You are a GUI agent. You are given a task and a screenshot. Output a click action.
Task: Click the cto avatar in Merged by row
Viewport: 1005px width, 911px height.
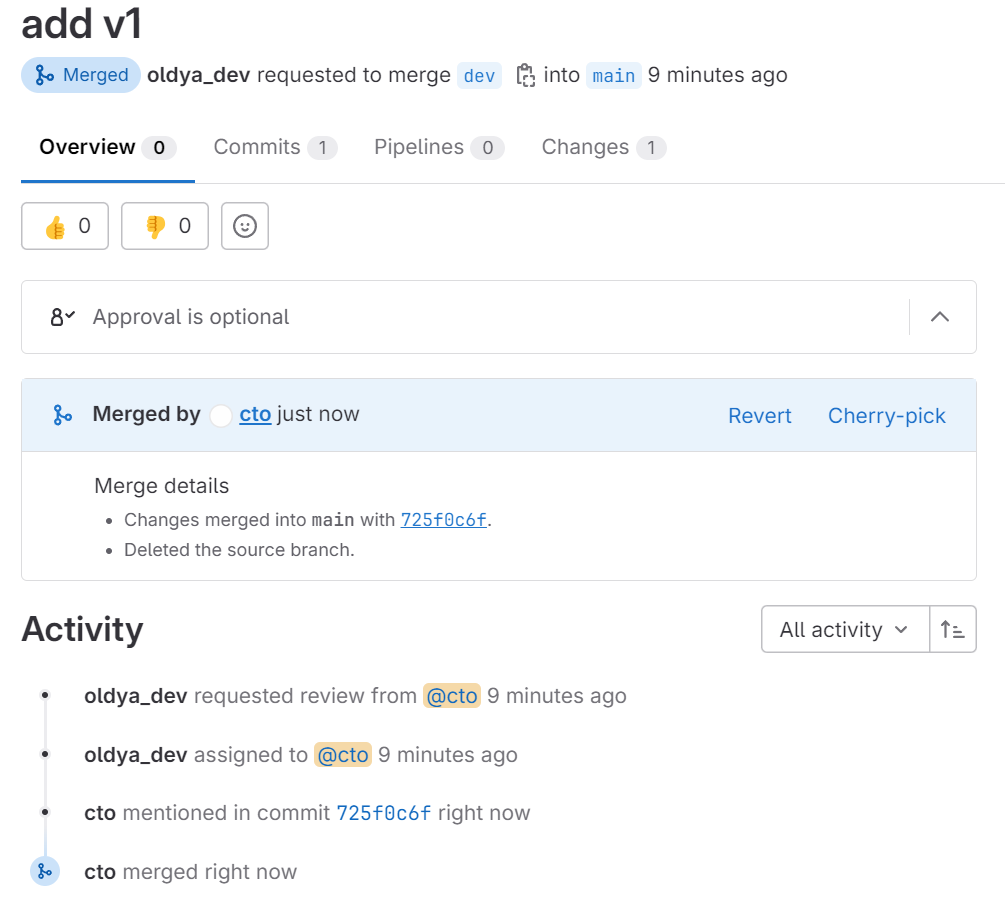click(x=220, y=415)
